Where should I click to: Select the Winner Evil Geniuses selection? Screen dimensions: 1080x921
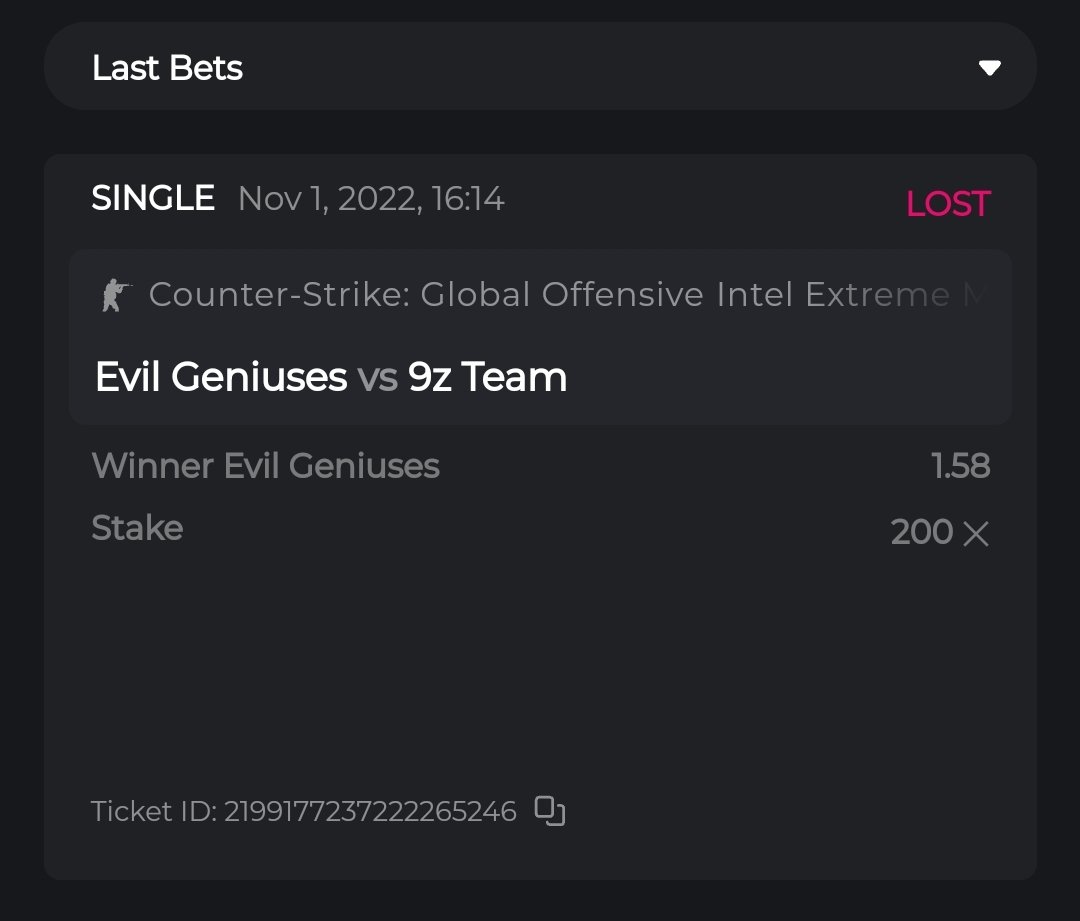265,466
